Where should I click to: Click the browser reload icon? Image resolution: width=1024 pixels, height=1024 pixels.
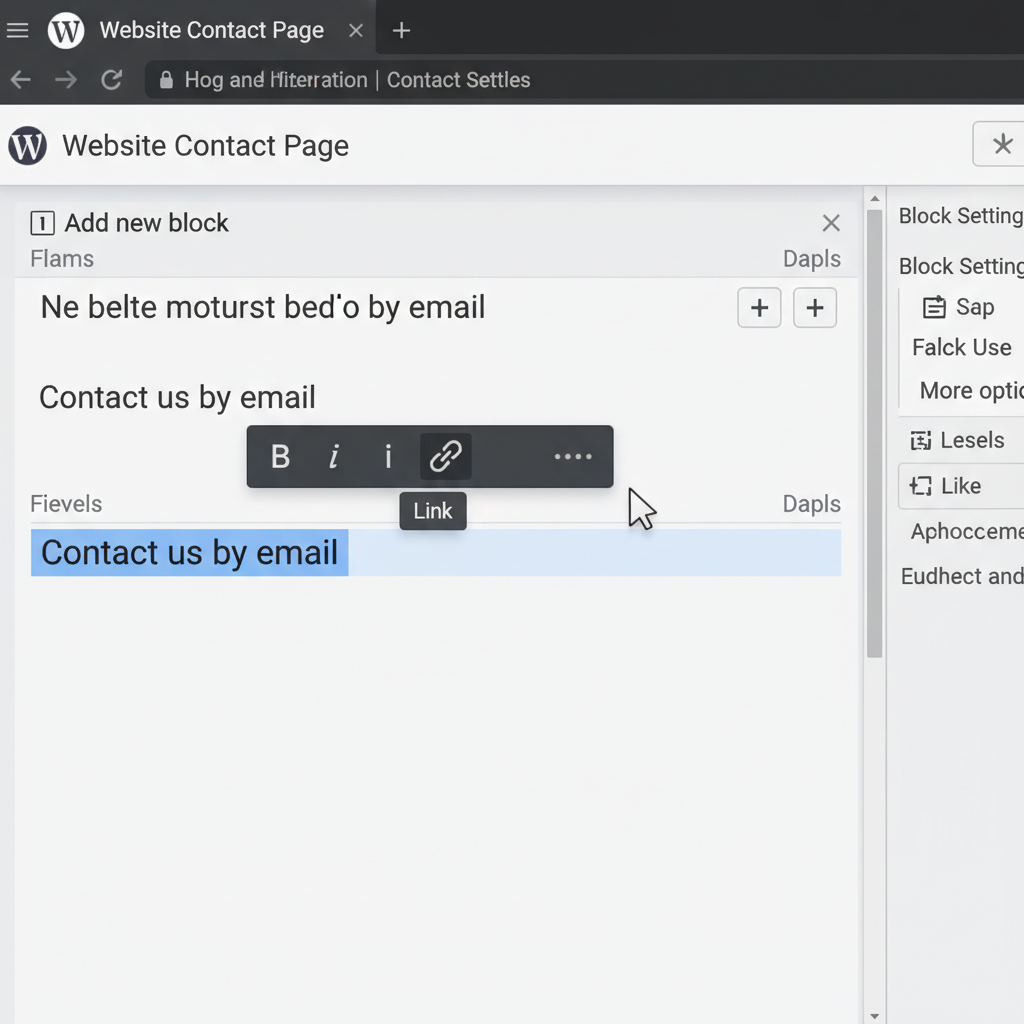[112, 80]
